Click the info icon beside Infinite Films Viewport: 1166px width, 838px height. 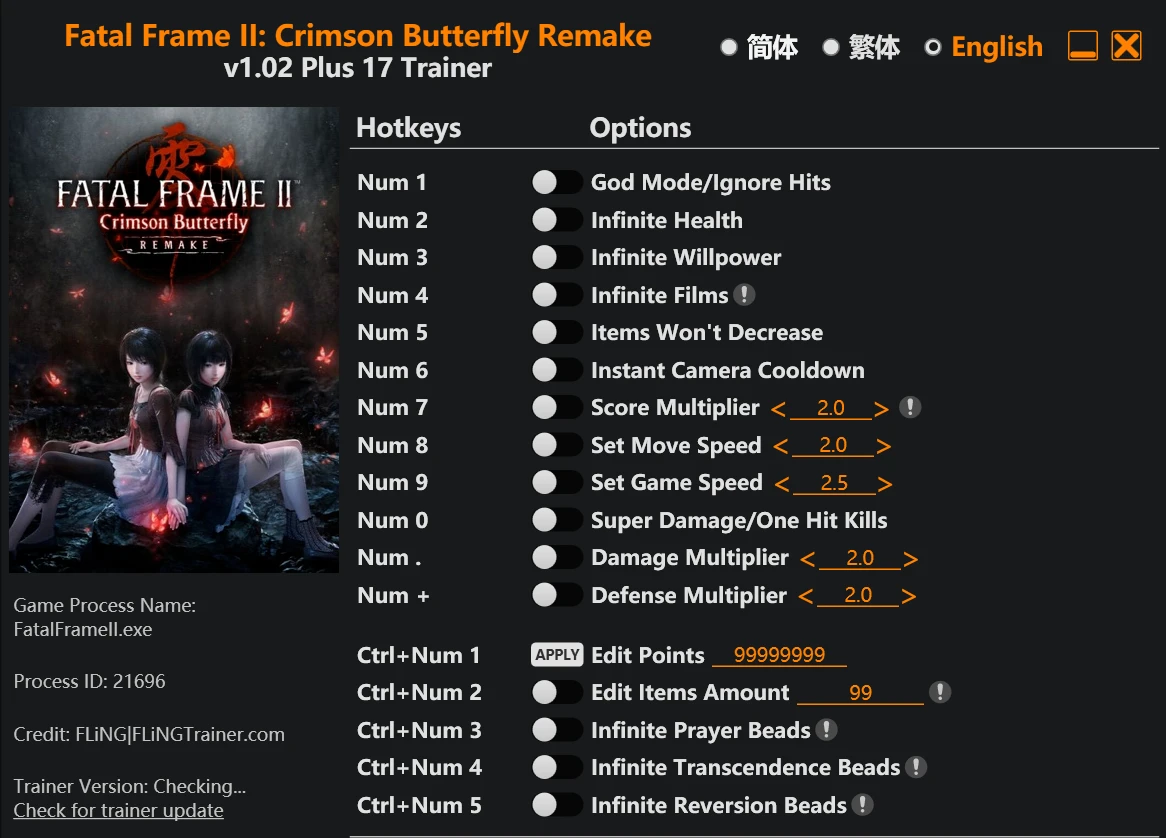click(744, 295)
